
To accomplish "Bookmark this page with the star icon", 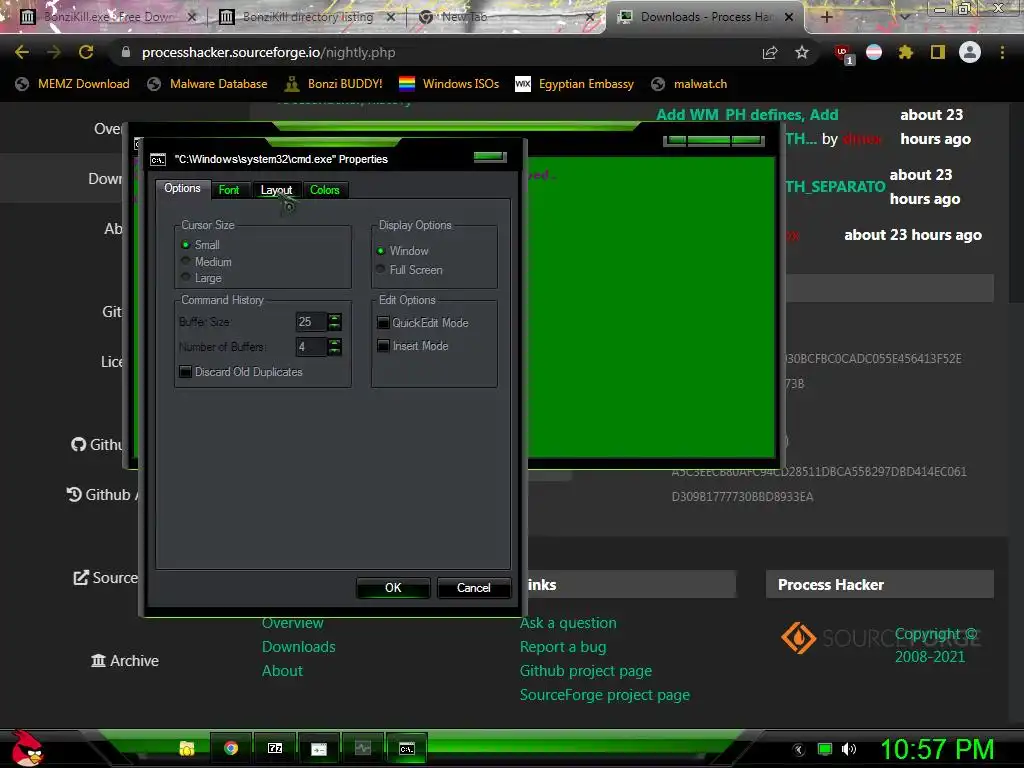I will point(802,52).
